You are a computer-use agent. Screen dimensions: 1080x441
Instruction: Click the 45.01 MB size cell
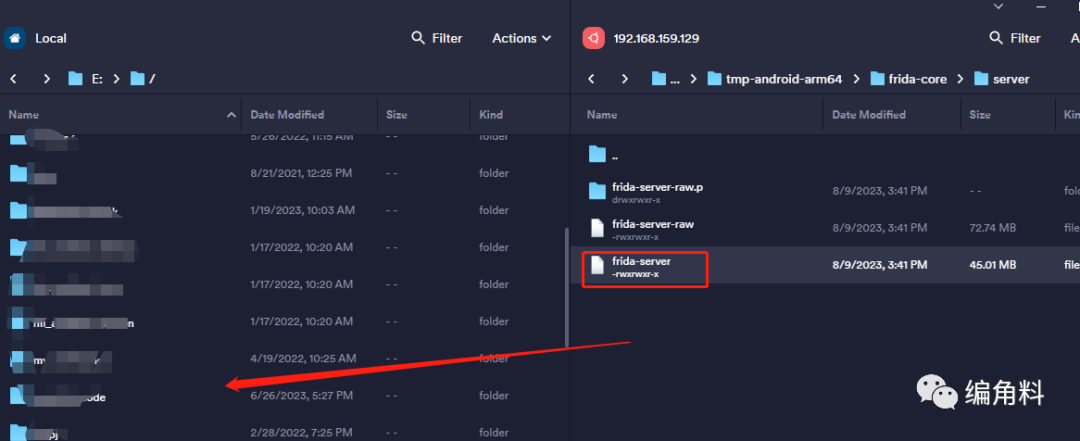(x=993, y=265)
